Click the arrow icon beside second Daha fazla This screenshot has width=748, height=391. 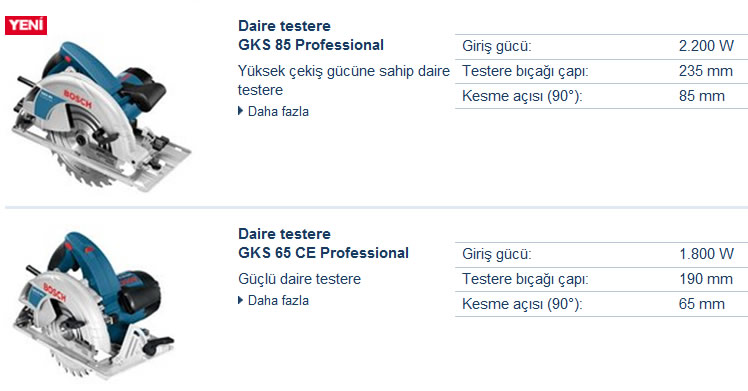click(240, 300)
